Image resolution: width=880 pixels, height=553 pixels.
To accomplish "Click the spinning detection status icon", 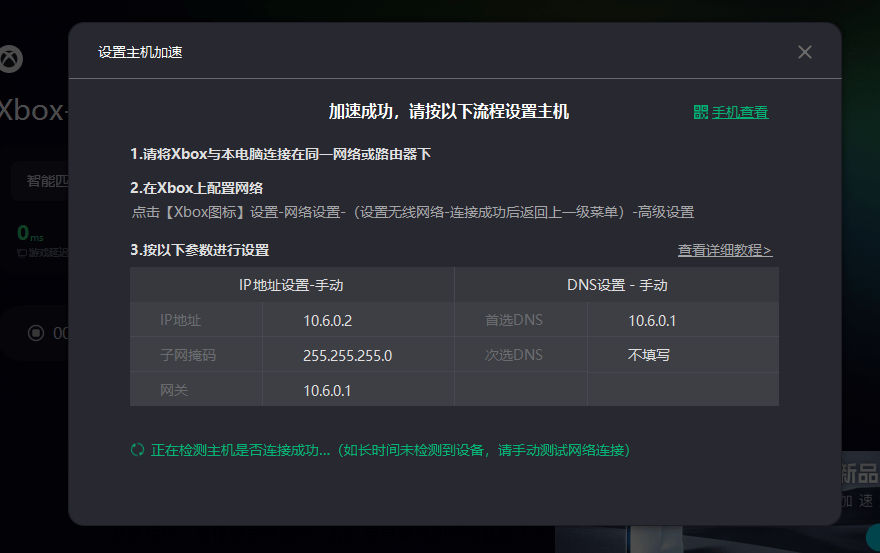I will (x=138, y=450).
